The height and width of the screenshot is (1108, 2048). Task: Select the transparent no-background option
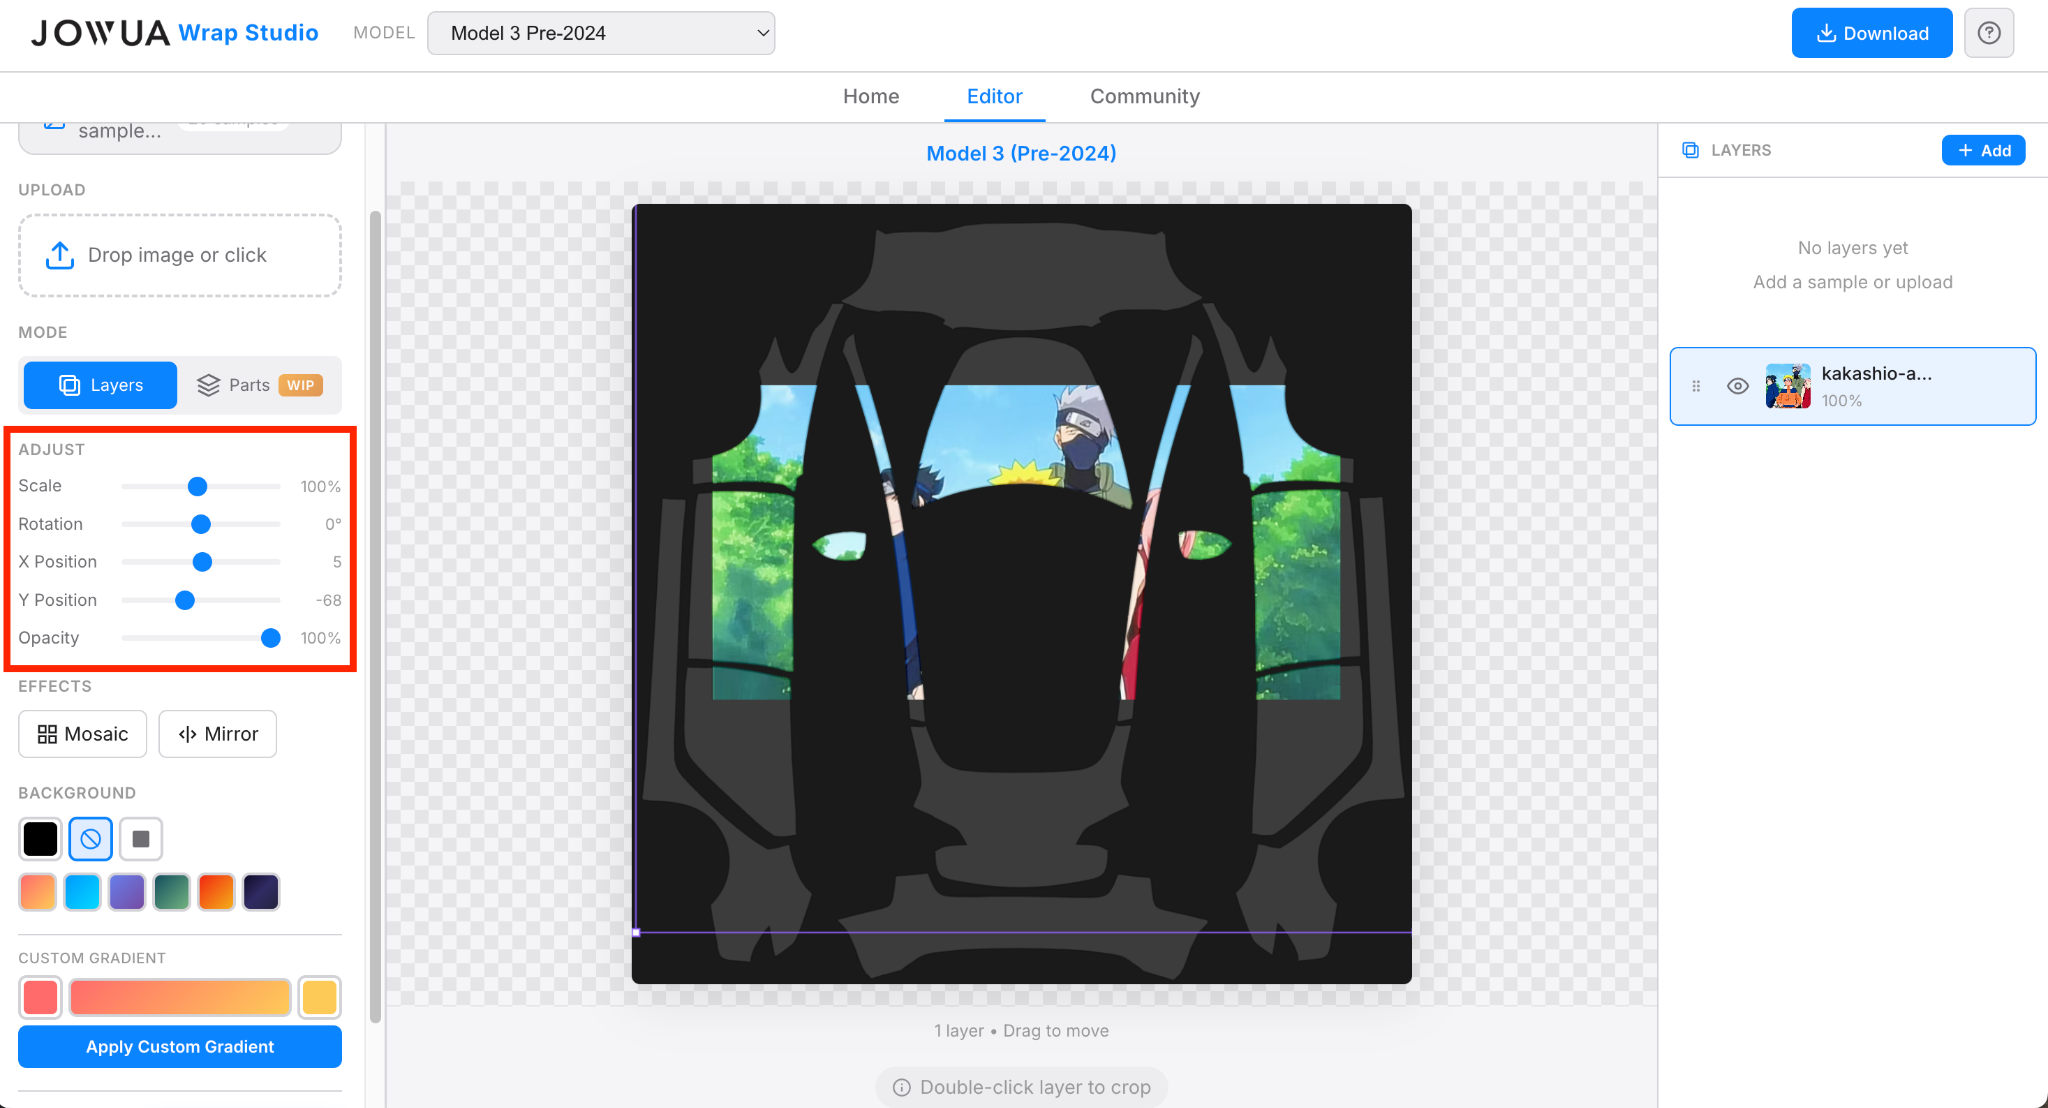pyautogui.click(x=91, y=839)
